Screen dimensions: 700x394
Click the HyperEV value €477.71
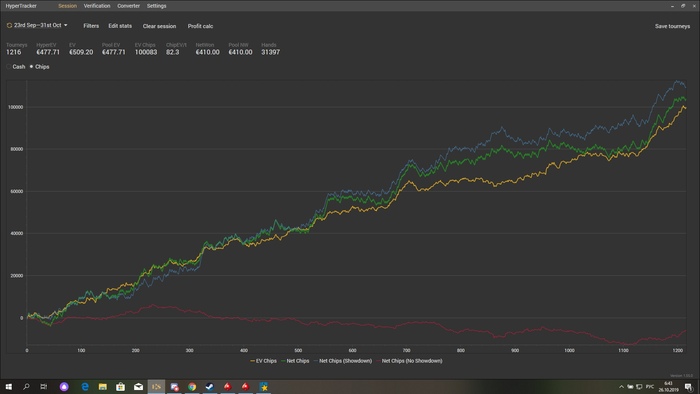click(x=48, y=52)
